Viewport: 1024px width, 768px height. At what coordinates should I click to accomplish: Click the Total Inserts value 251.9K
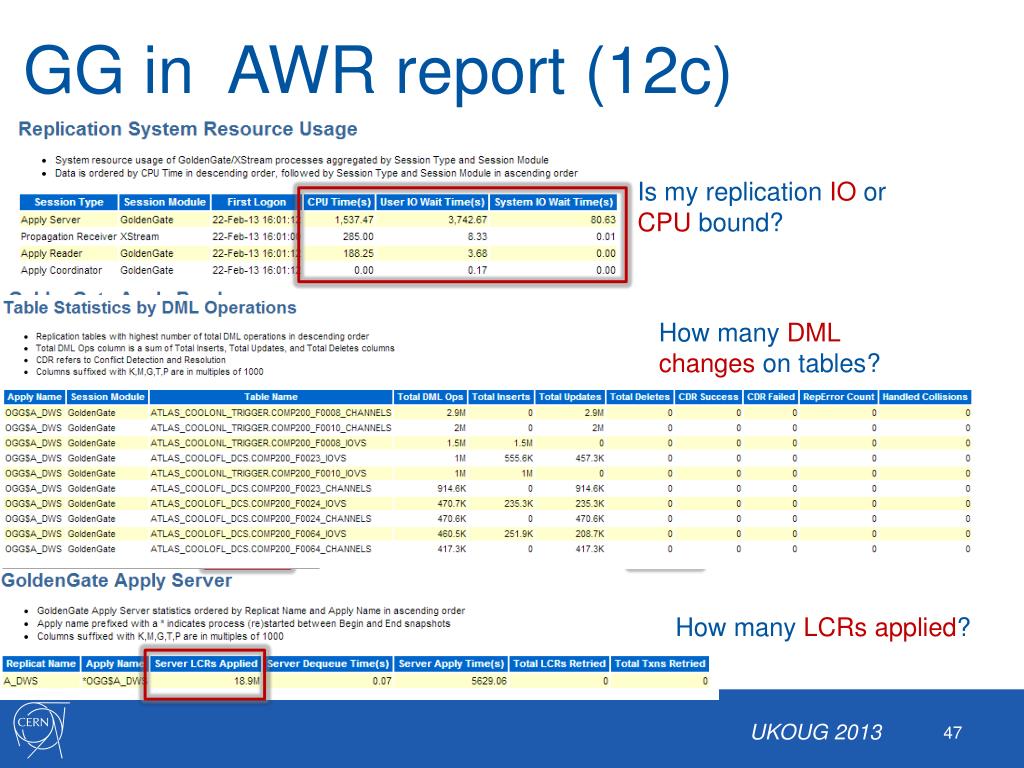click(519, 534)
